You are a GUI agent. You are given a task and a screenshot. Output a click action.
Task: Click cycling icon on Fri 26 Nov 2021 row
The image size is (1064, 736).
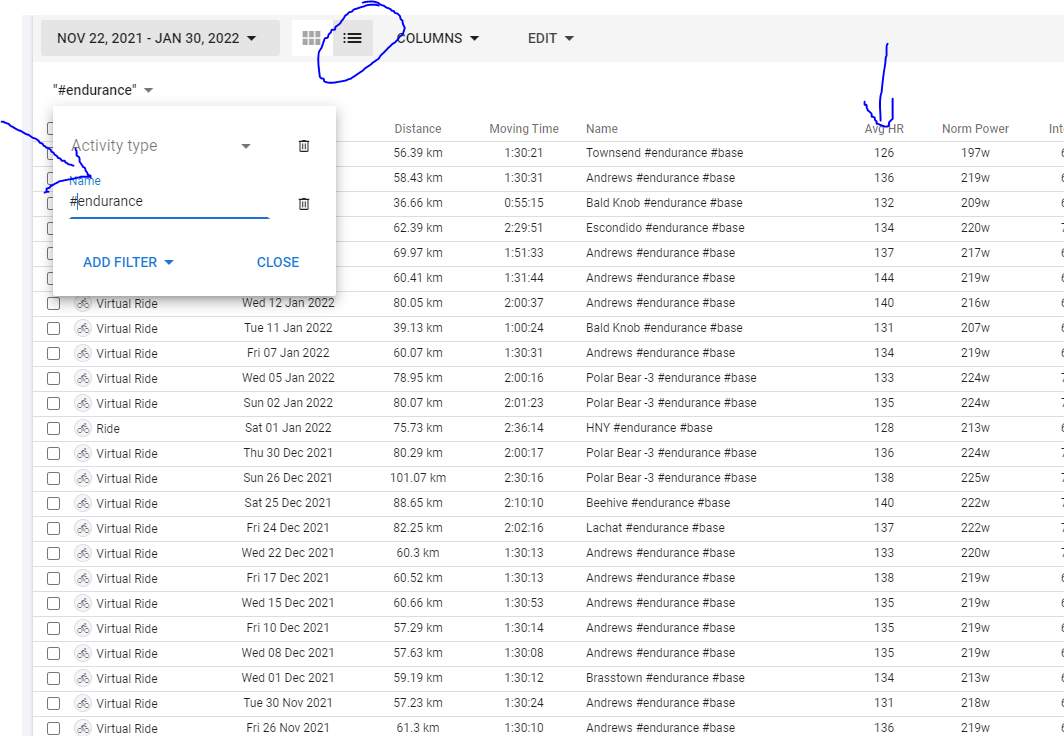coord(83,728)
